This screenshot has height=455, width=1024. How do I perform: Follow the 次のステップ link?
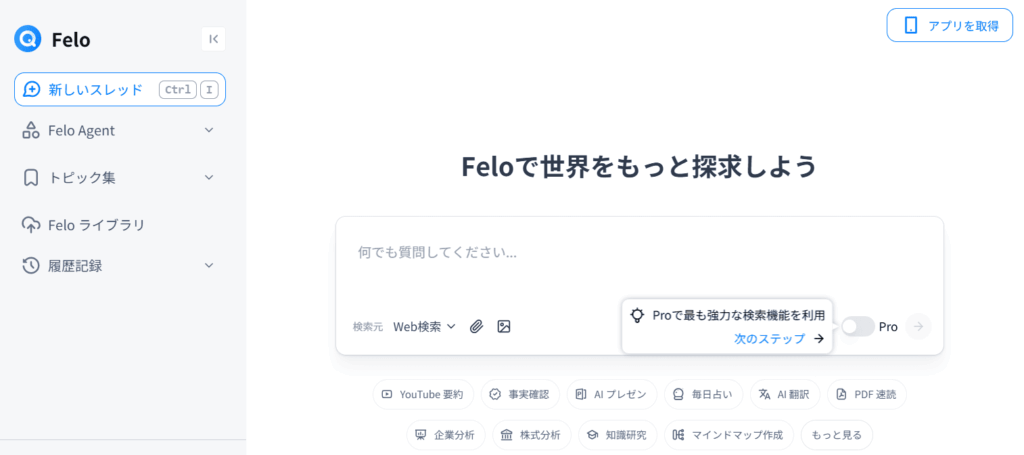779,338
